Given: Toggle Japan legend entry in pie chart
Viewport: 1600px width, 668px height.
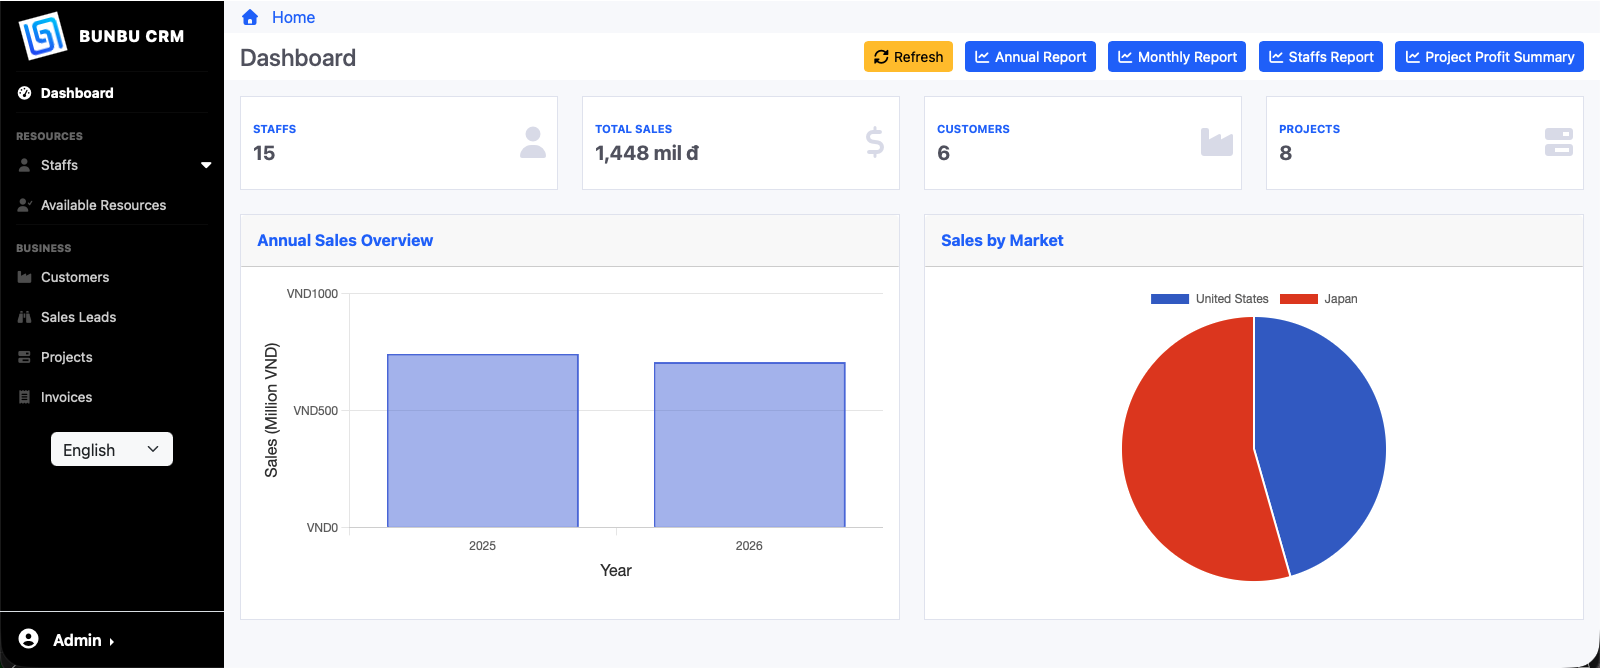Looking at the screenshot, I should (1318, 299).
